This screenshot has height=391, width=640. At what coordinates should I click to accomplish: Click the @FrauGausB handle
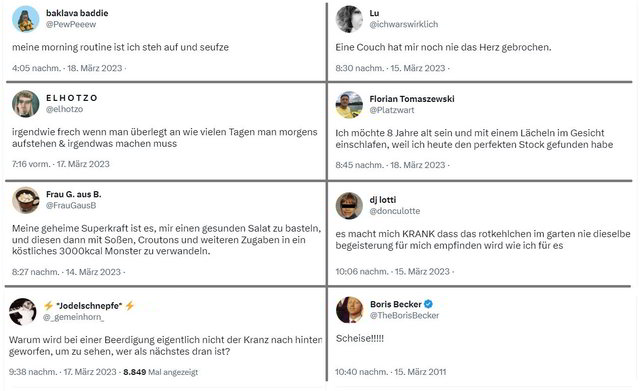pos(71,205)
